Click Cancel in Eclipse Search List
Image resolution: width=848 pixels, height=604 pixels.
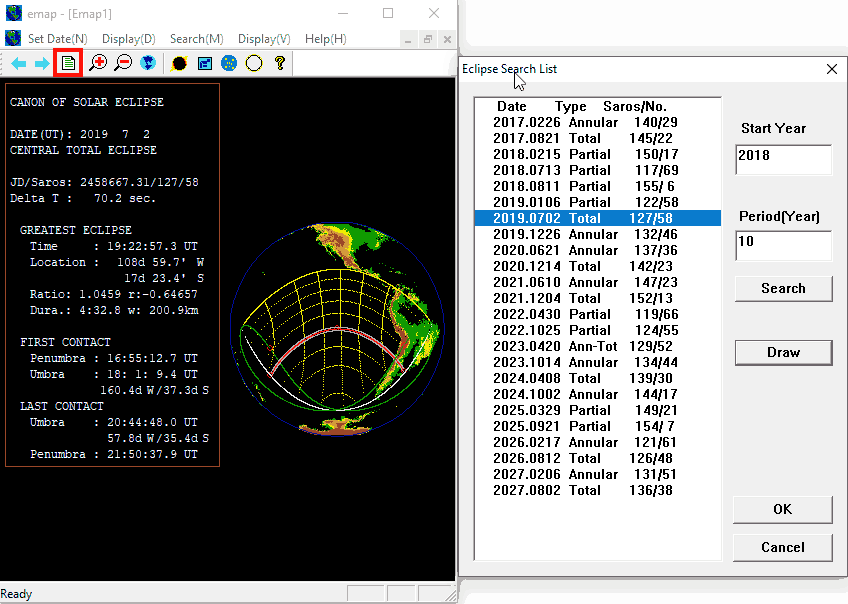coord(783,548)
